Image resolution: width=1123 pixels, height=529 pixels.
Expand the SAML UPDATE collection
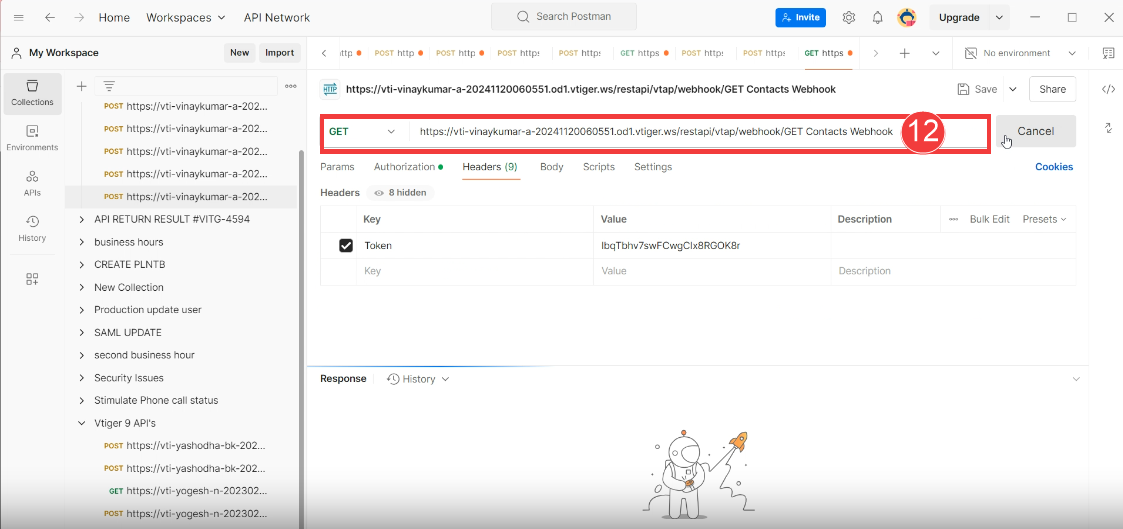(x=82, y=332)
